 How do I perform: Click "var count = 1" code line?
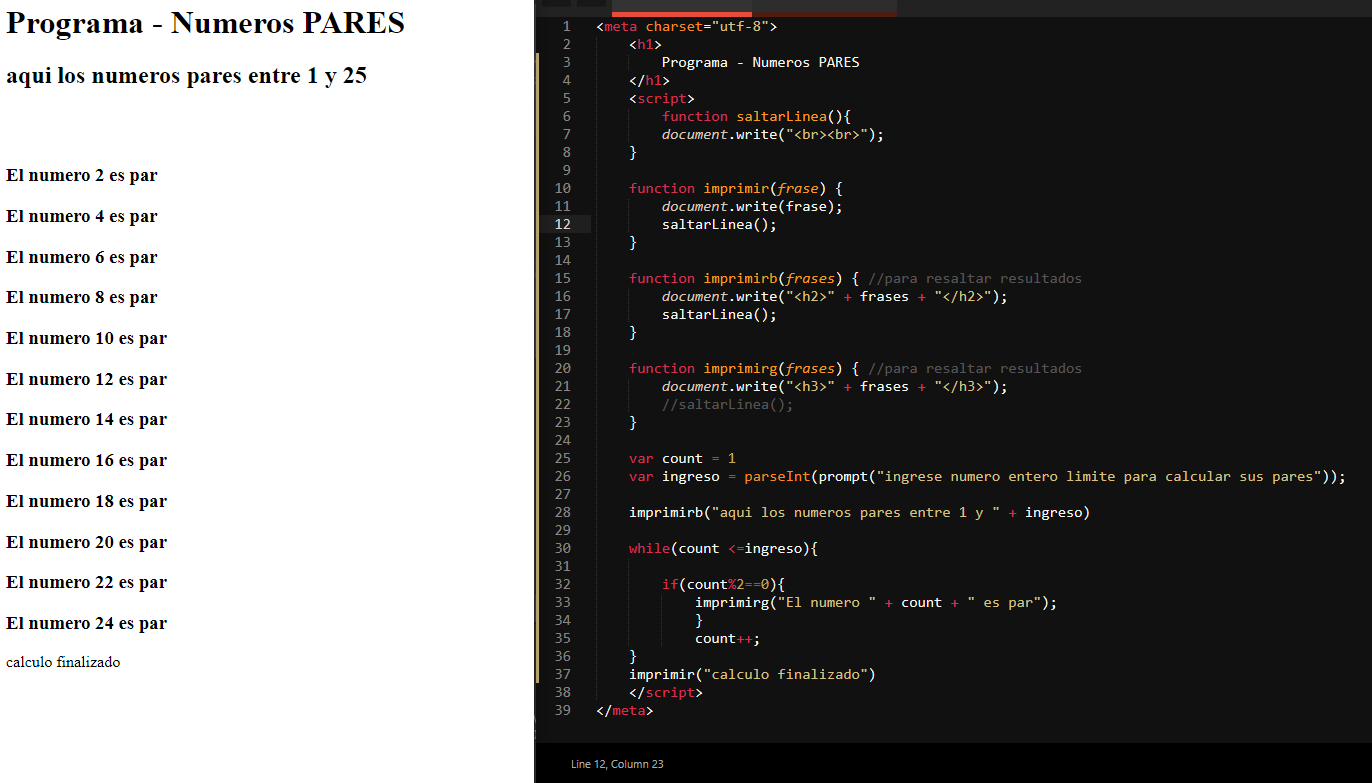682,458
